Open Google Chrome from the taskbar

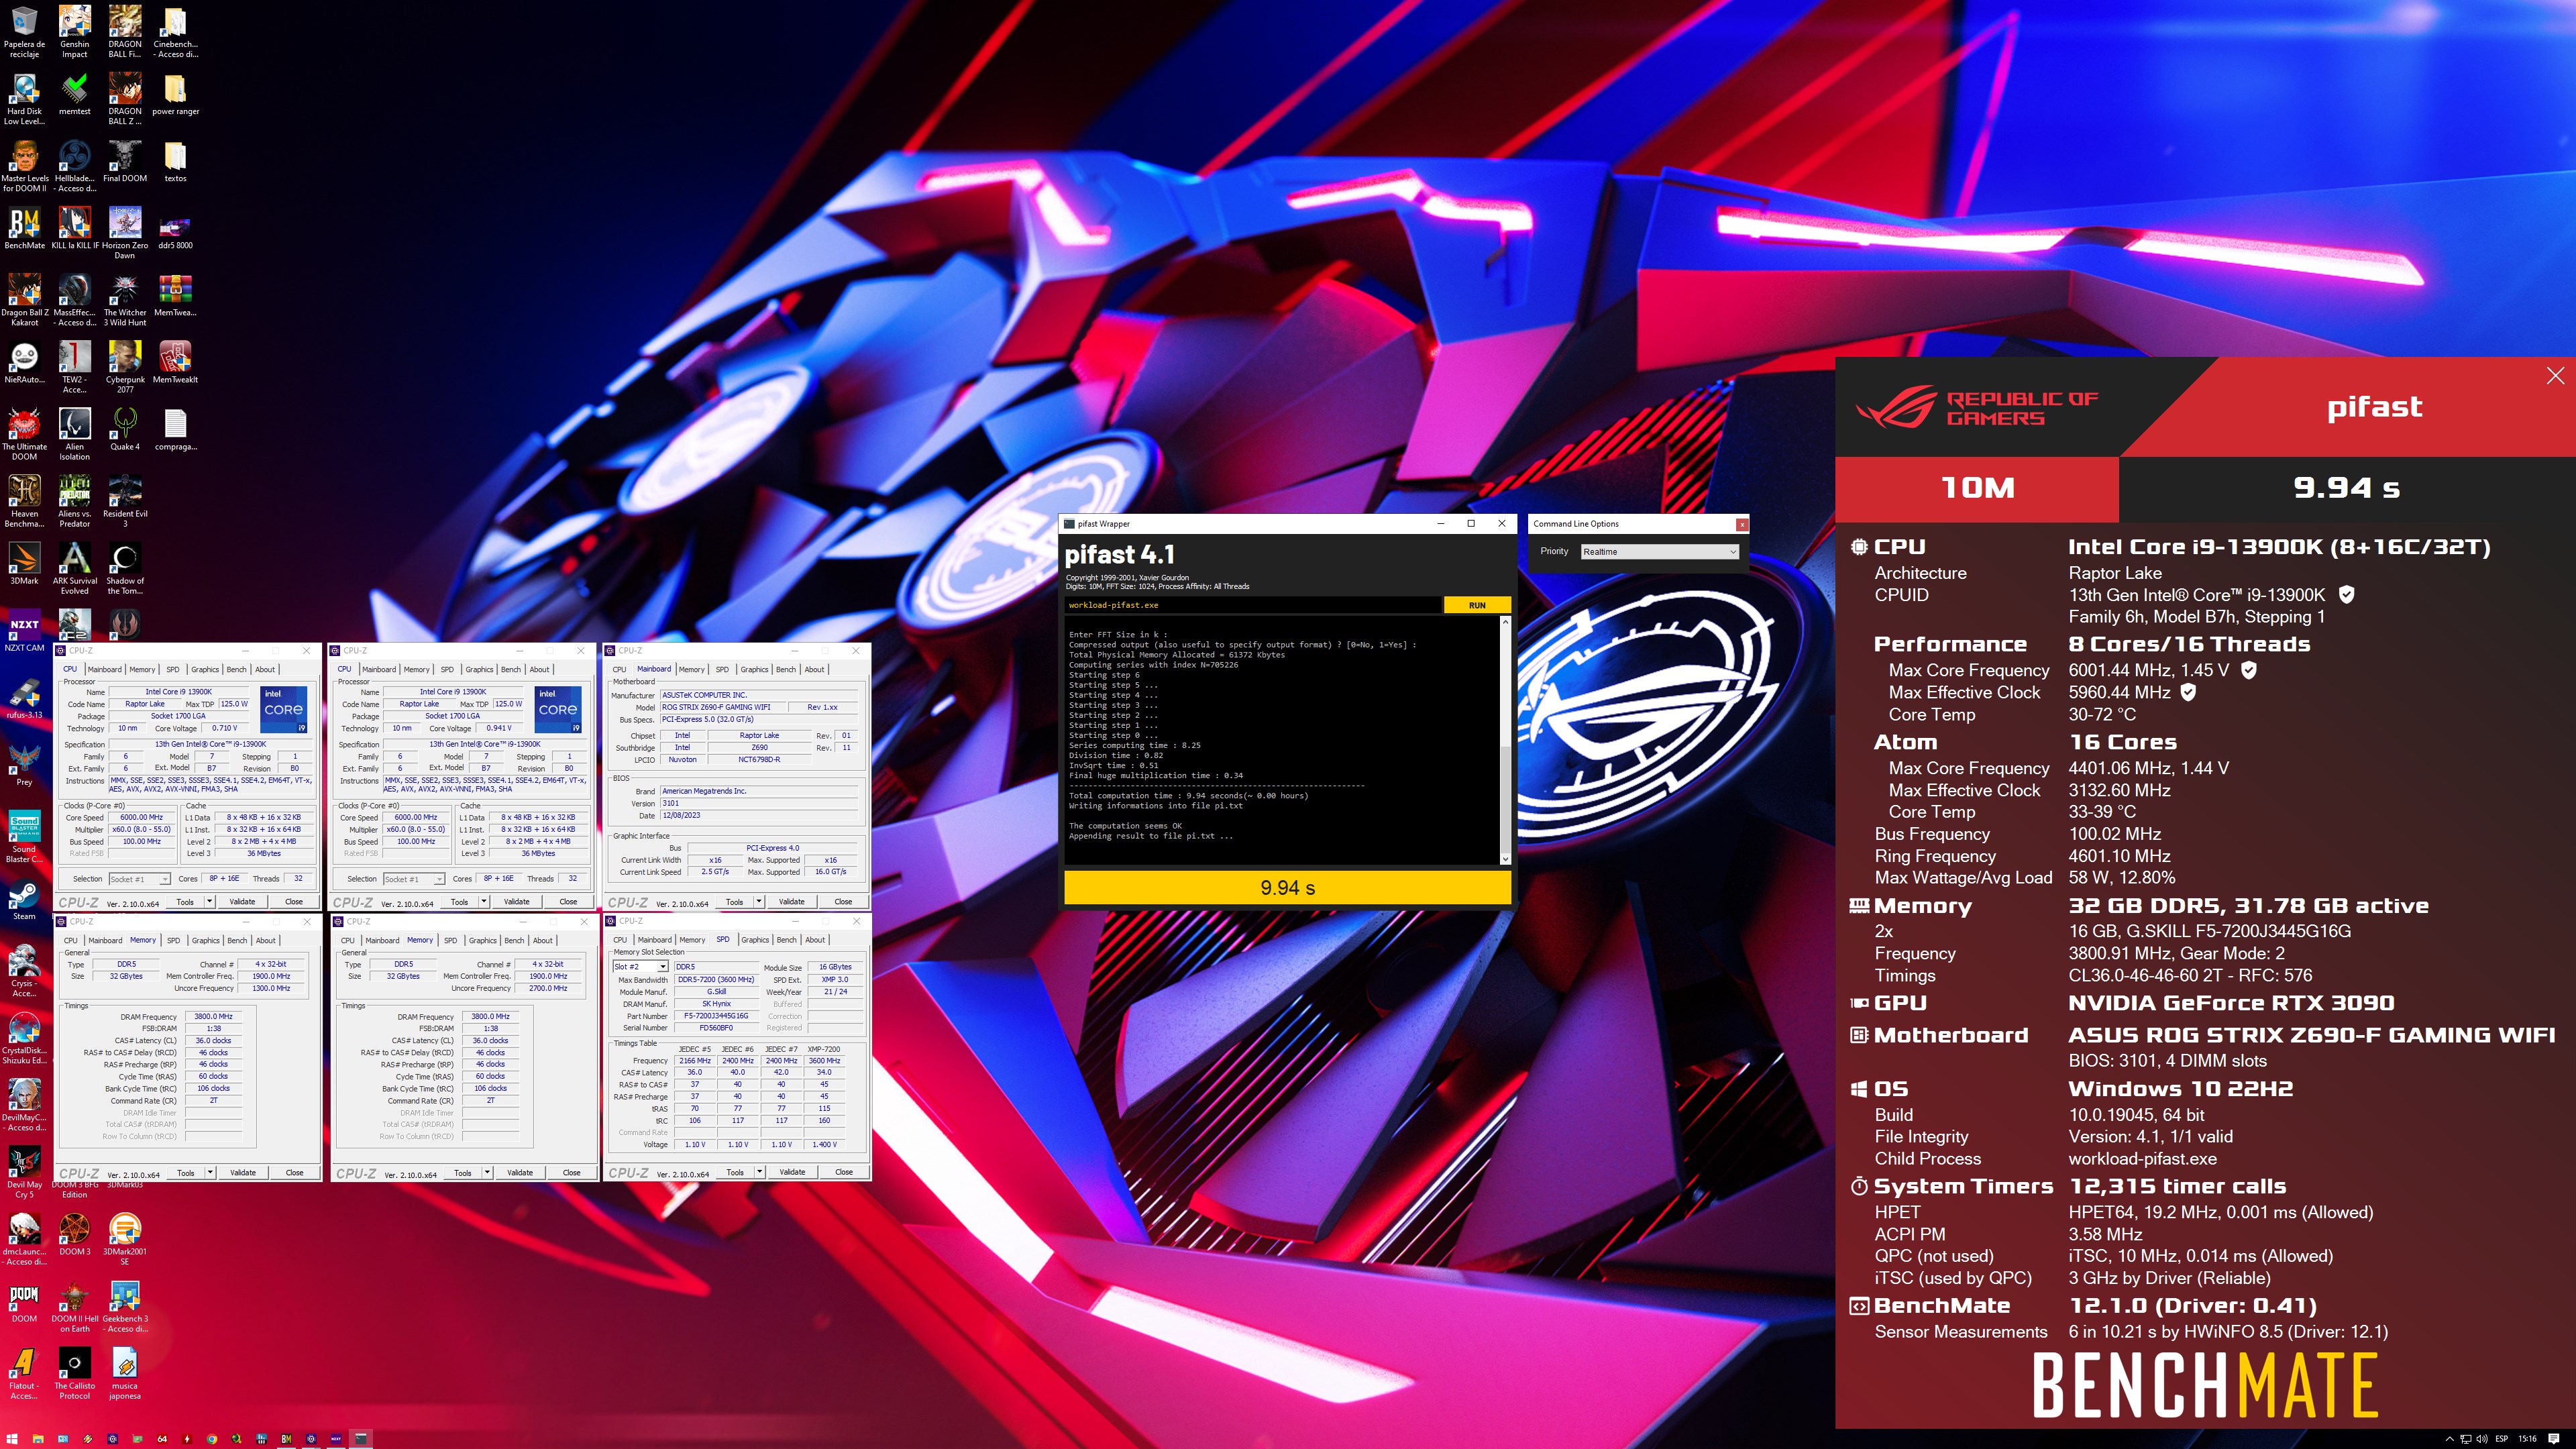click(x=212, y=1439)
